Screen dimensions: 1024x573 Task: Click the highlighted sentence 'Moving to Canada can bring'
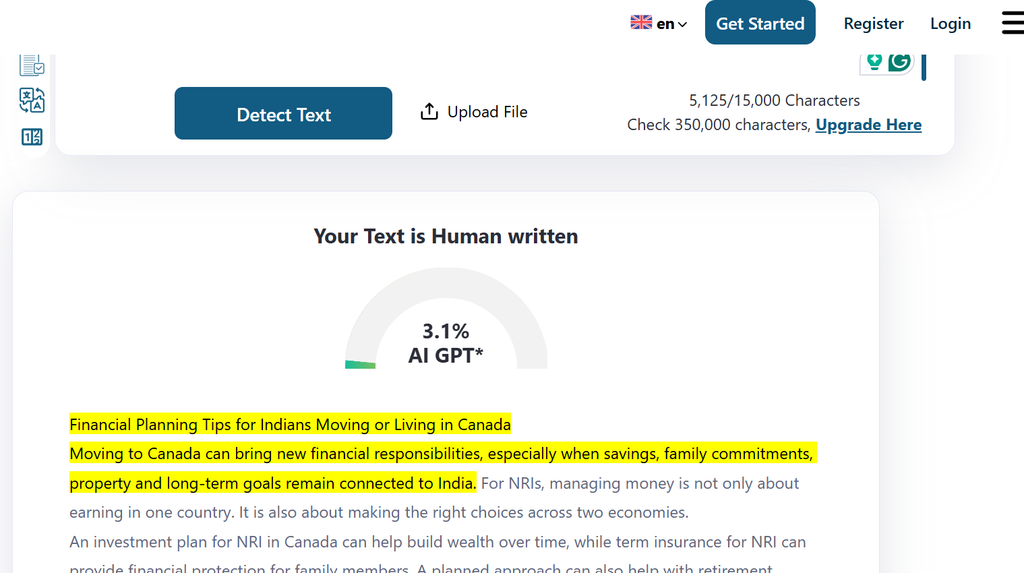click(443, 468)
